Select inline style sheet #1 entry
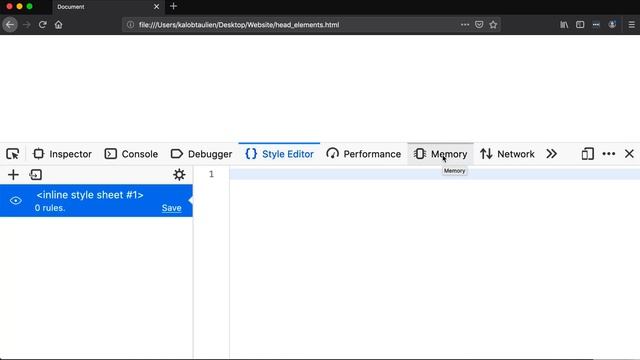The height and width of the screenshot is (360, 640). tap(96, 201)
